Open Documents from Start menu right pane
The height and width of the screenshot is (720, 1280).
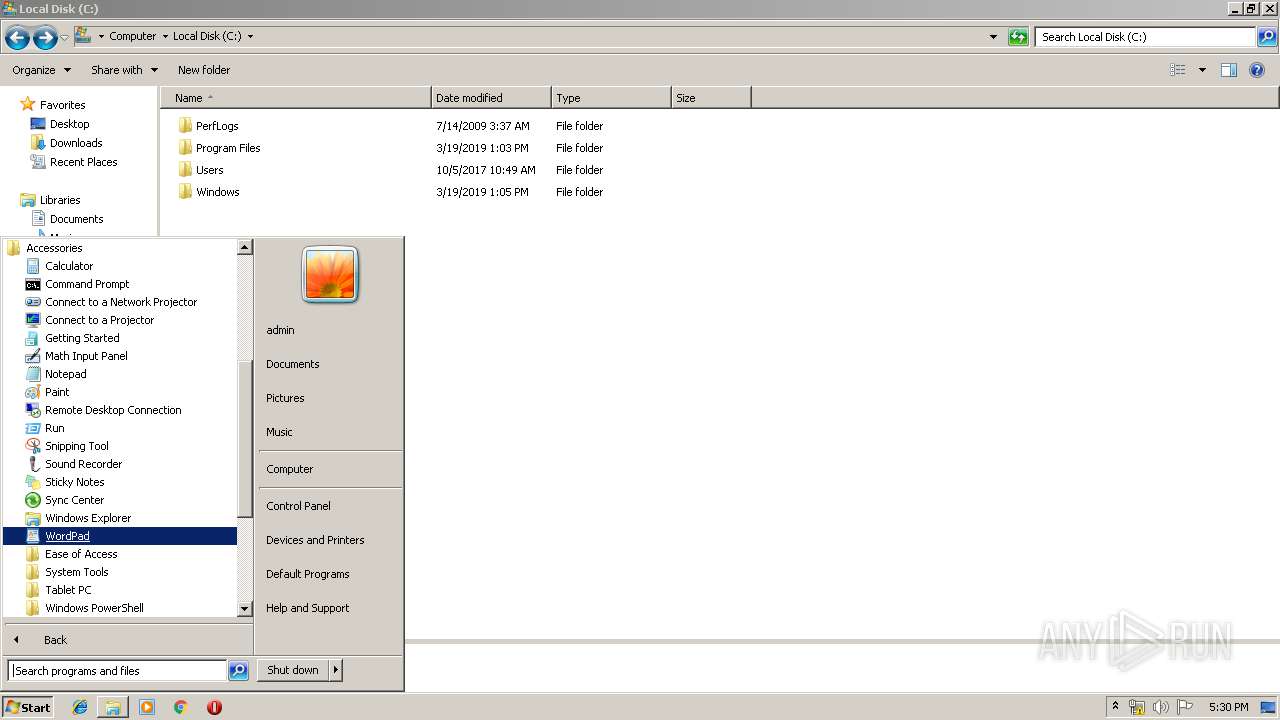pos(293,364)
